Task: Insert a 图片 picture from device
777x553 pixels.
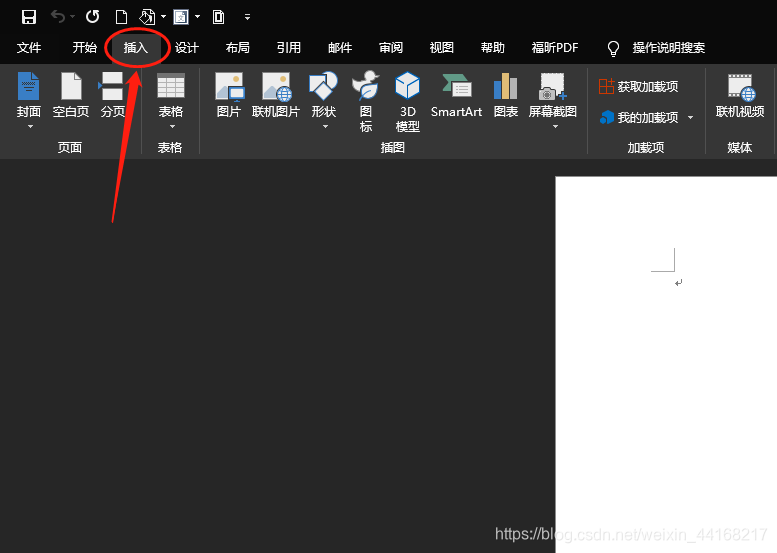Action: (229, 94)
